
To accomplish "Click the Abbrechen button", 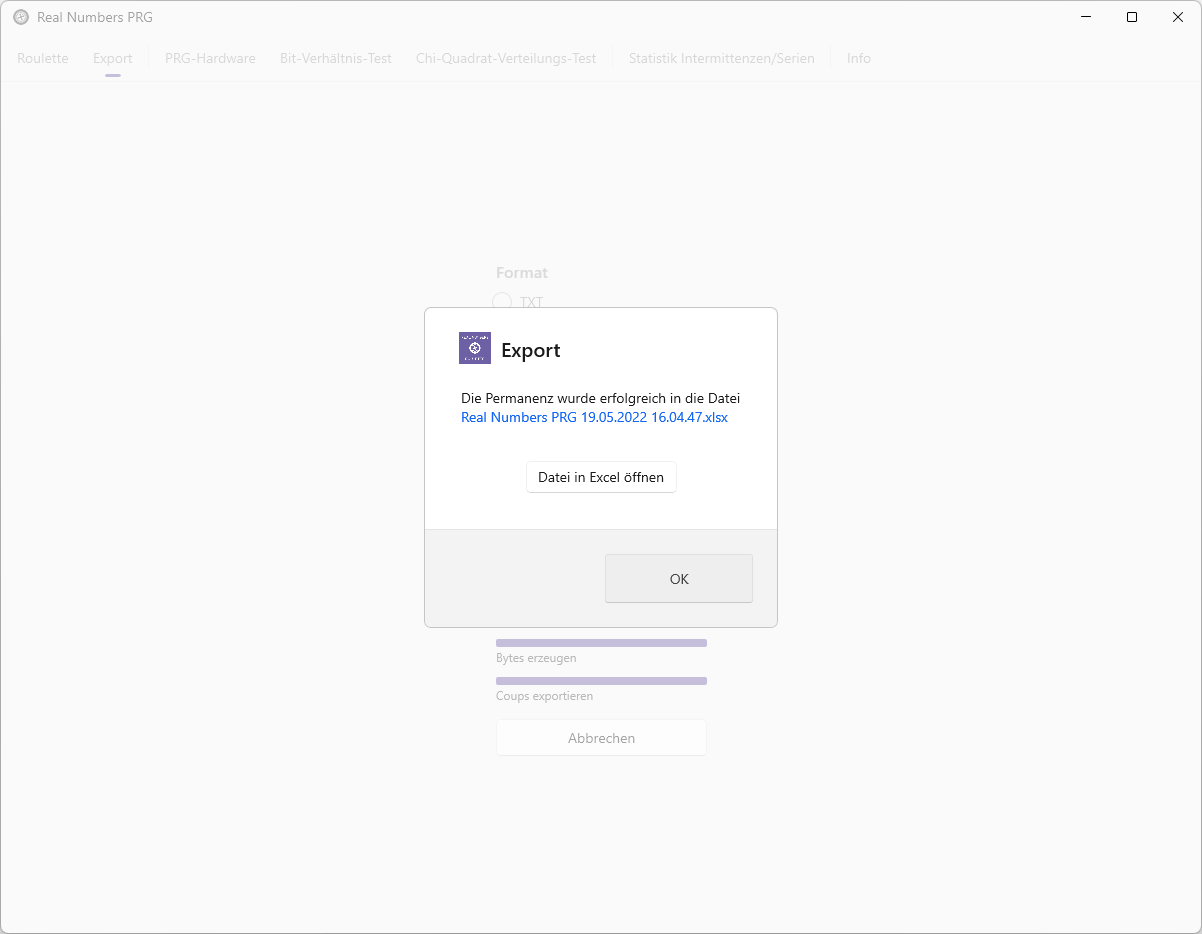I will [x=601, y=738].
